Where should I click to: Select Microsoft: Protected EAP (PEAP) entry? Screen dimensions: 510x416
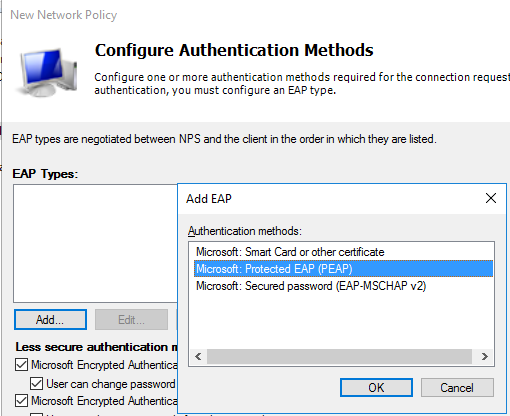tap(343, 269)
